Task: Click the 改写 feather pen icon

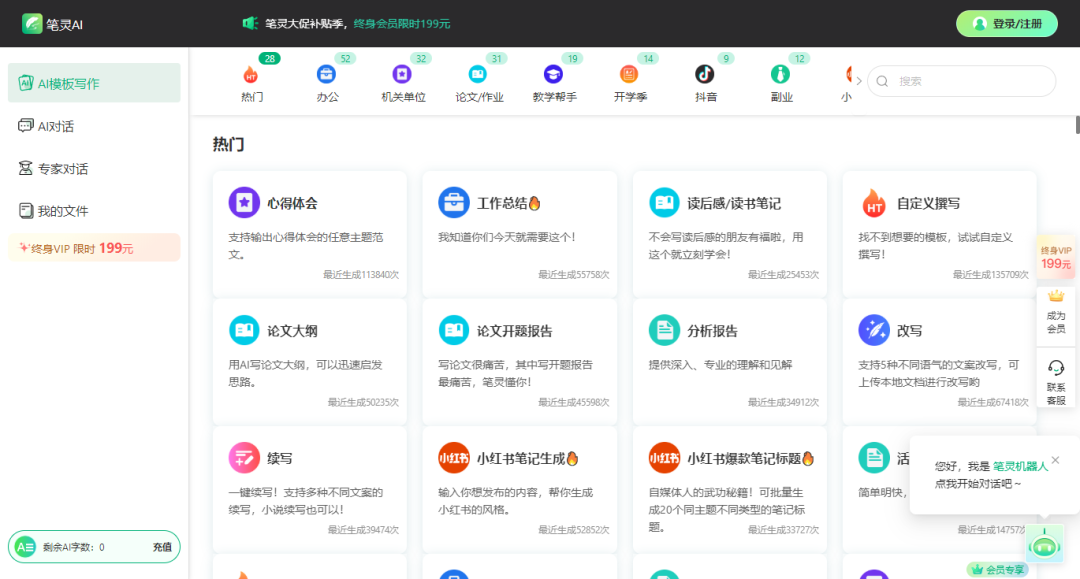Action: tap(874, 330)
